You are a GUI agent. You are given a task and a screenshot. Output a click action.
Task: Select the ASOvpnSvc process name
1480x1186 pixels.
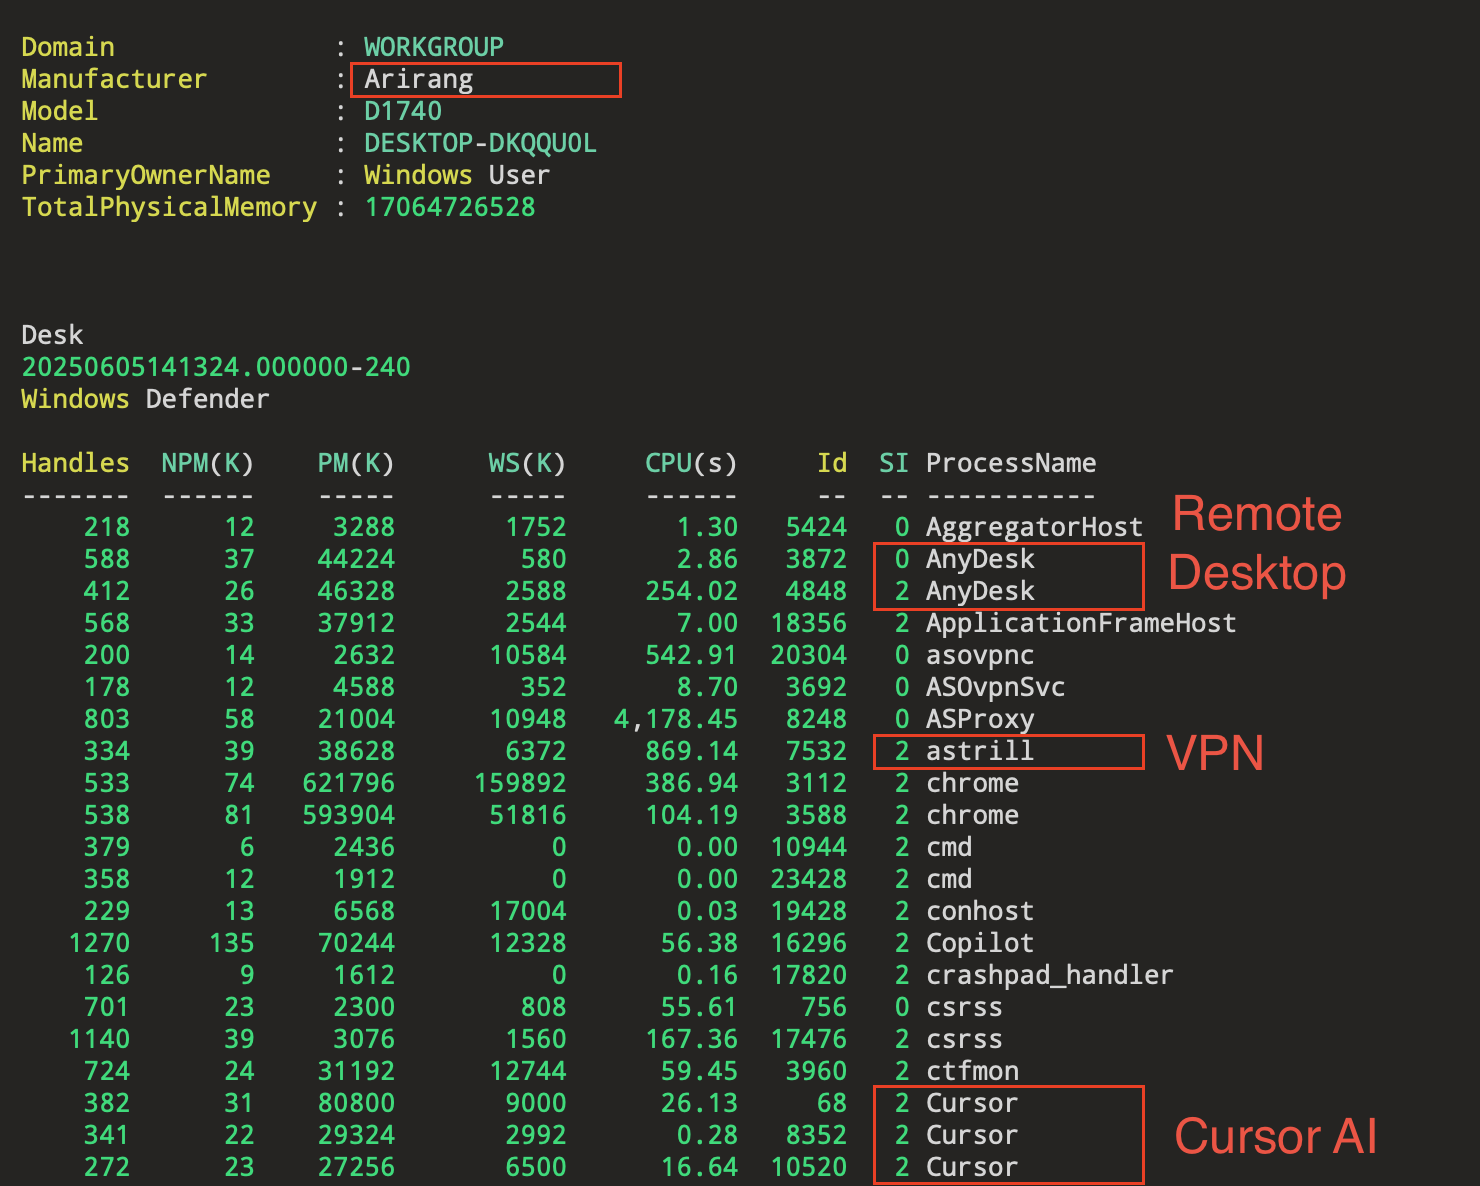click(995, 687)
